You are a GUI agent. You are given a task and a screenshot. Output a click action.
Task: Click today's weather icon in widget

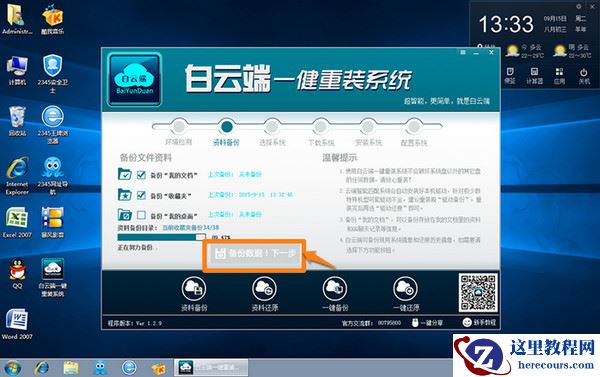coord(512,51)
